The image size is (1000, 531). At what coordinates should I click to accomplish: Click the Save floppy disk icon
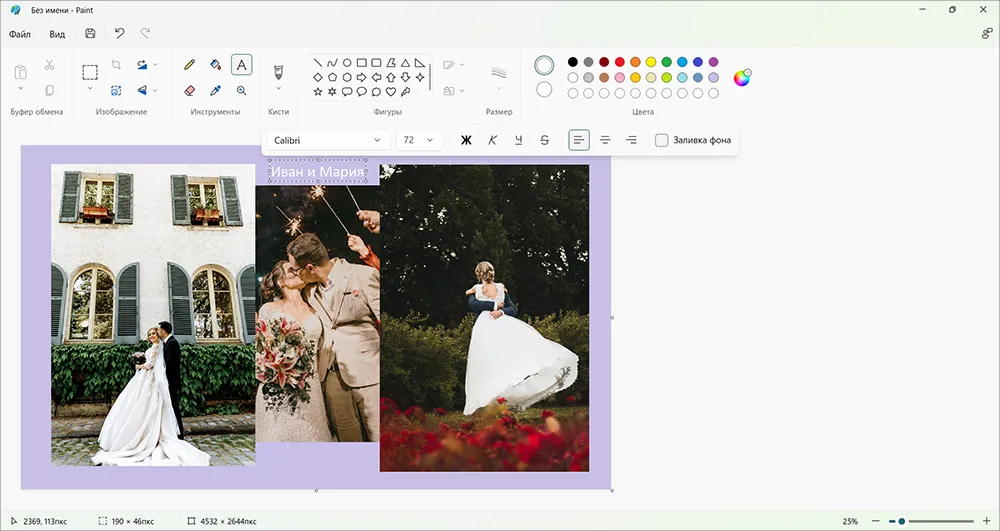coord(90,34)
